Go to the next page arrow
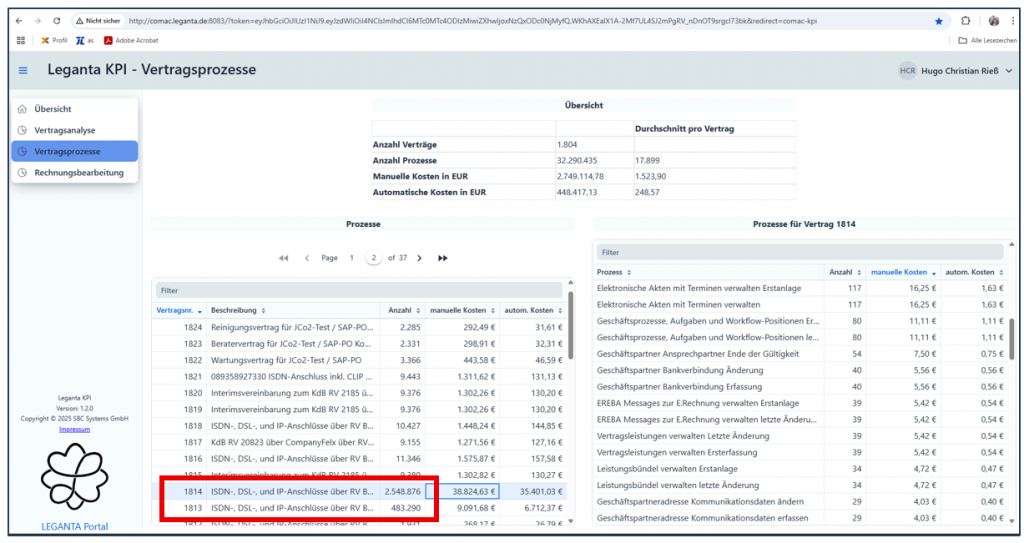Viewport: 1024px width, 543px height. coord(419,258)
